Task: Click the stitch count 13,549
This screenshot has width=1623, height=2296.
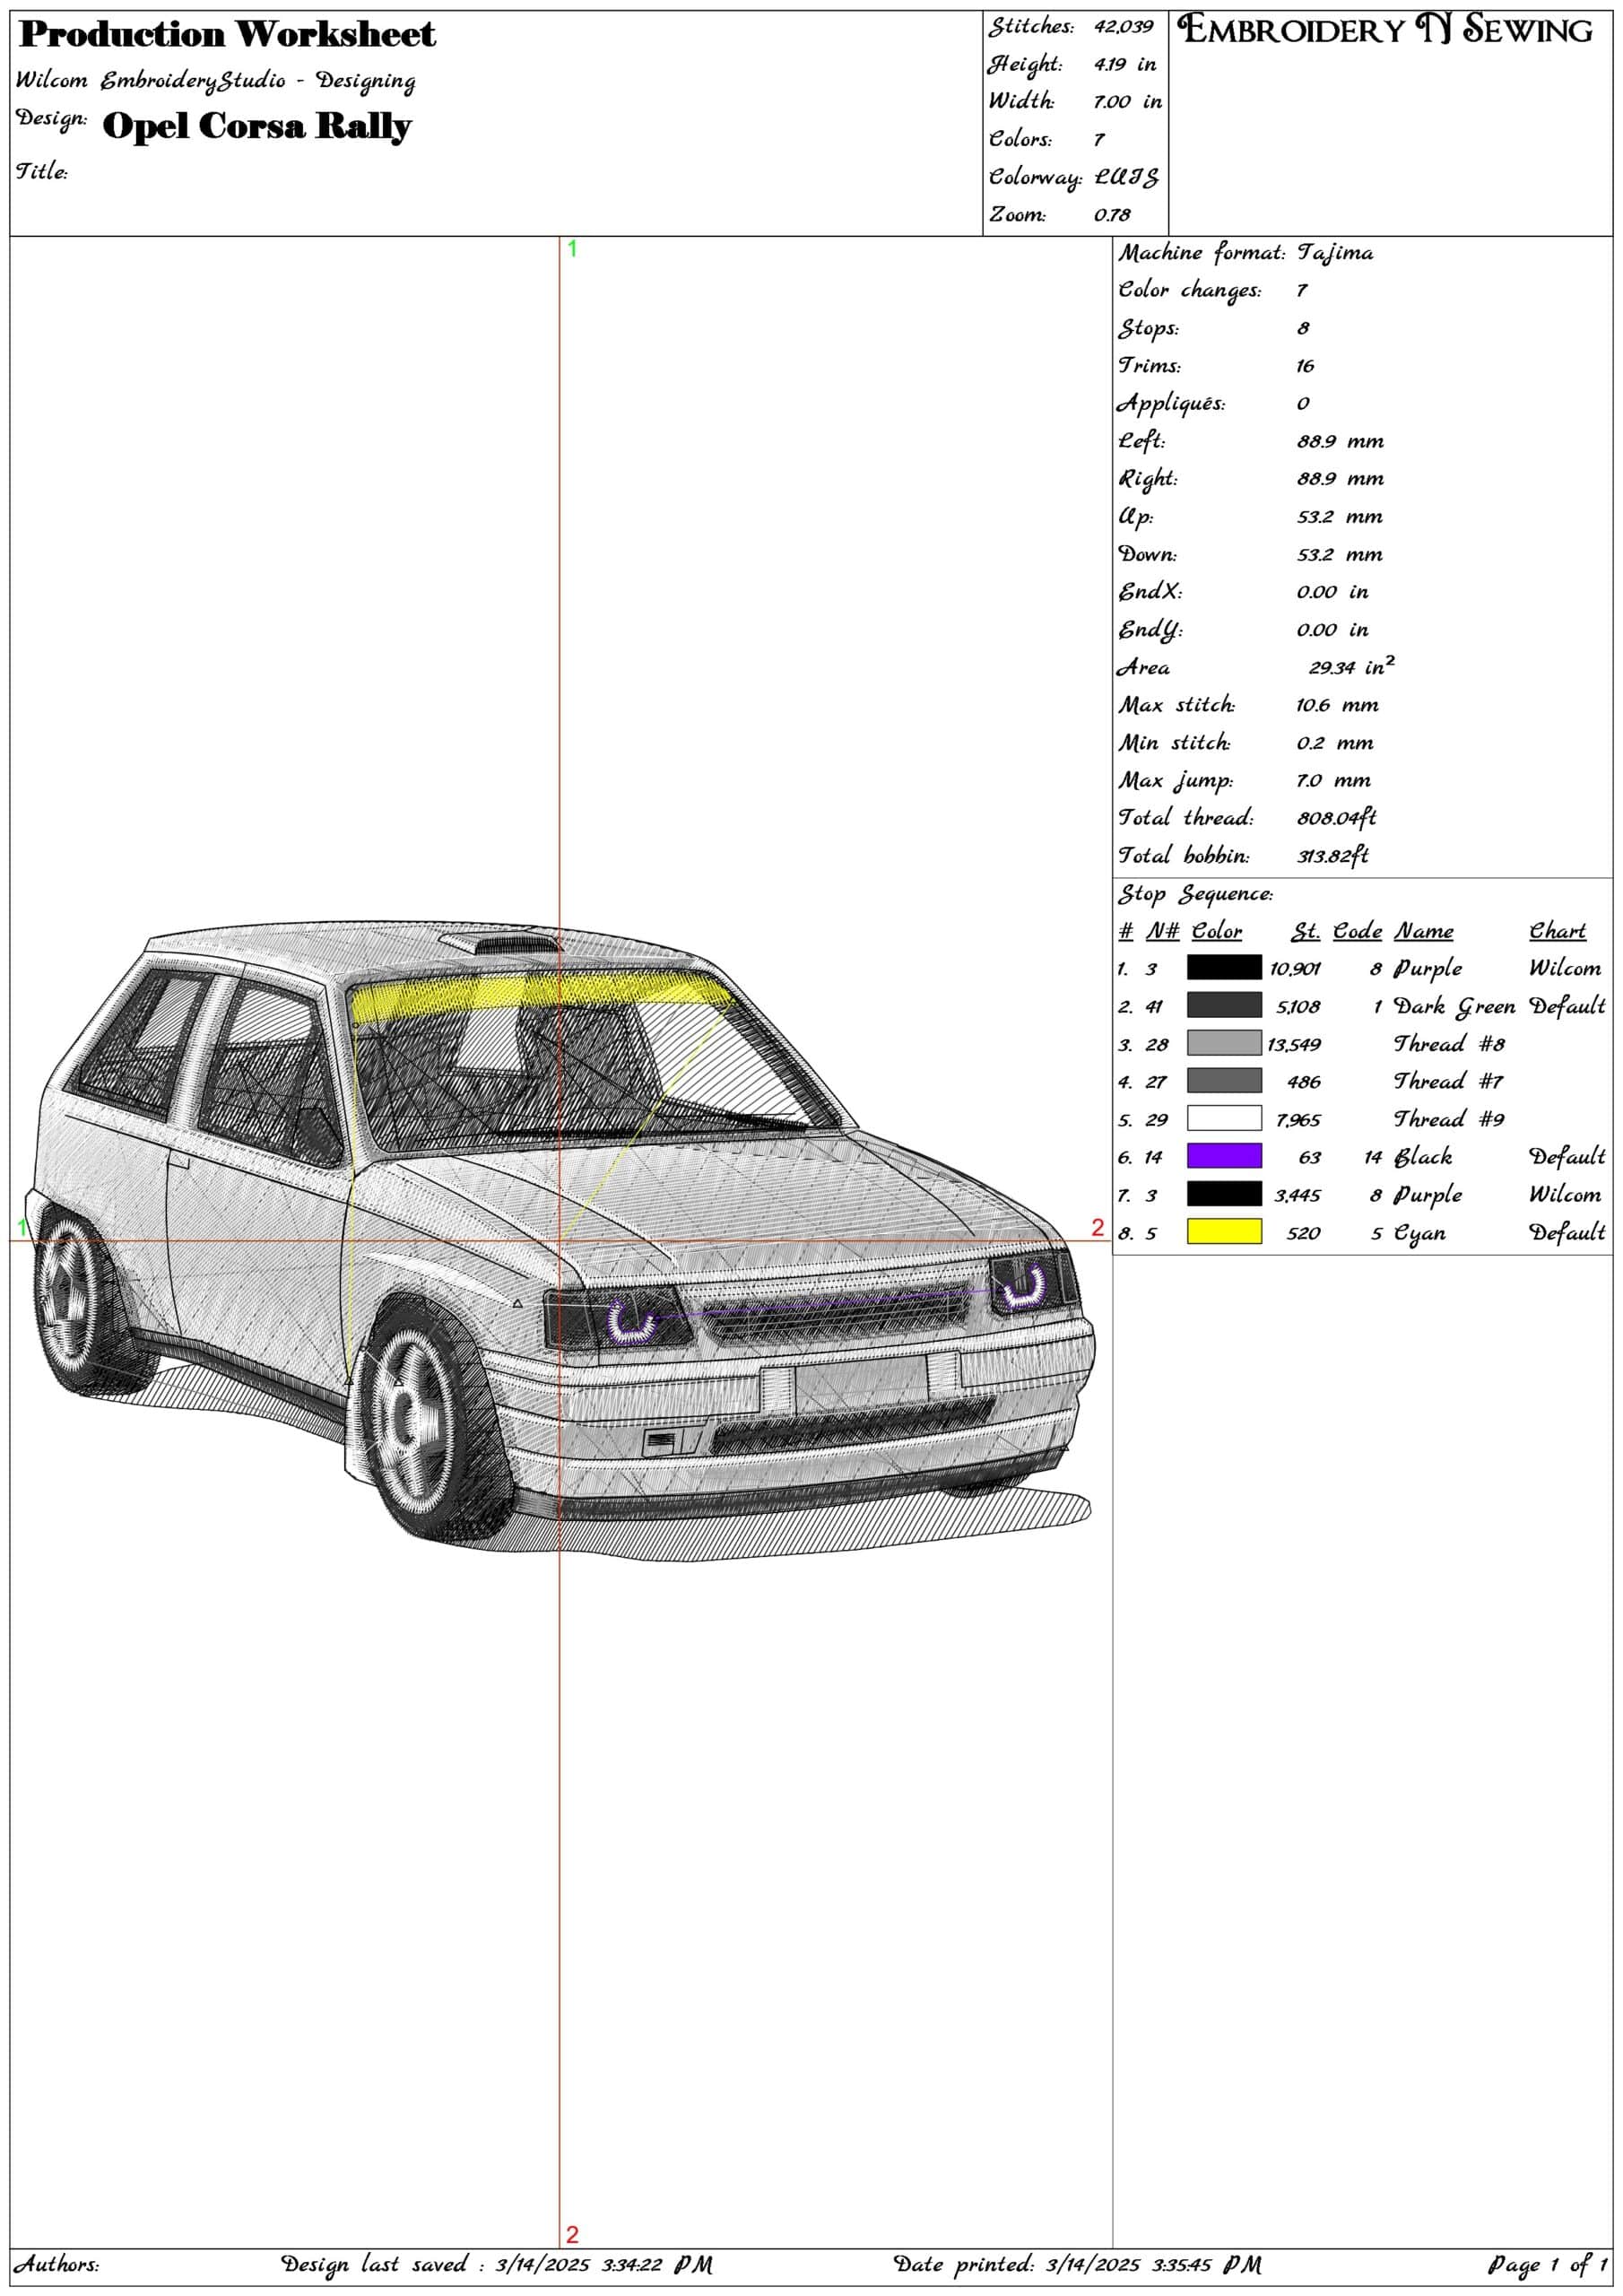Action: point(1294,1045)
